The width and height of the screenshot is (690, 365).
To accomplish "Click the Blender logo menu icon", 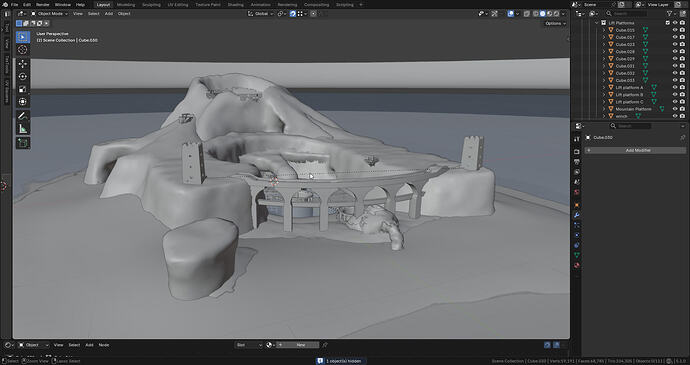I will [x=5, y=4].
